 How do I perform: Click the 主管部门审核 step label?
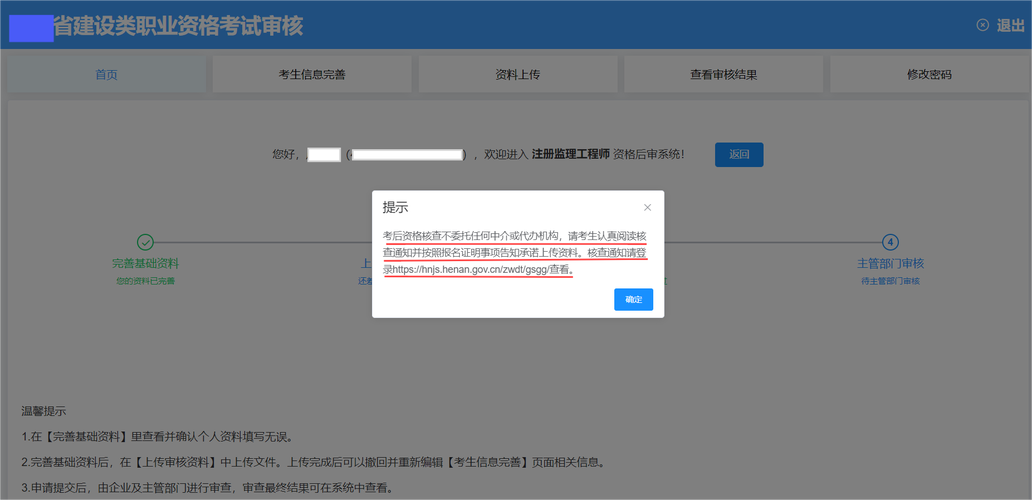pos(890,264)
